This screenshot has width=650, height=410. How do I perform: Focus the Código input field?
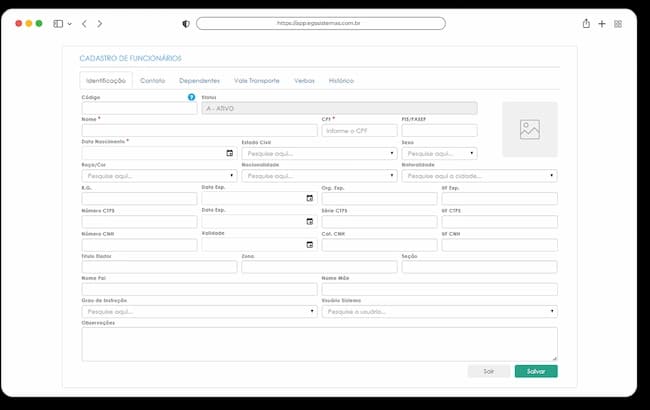(x=139, y=108)
